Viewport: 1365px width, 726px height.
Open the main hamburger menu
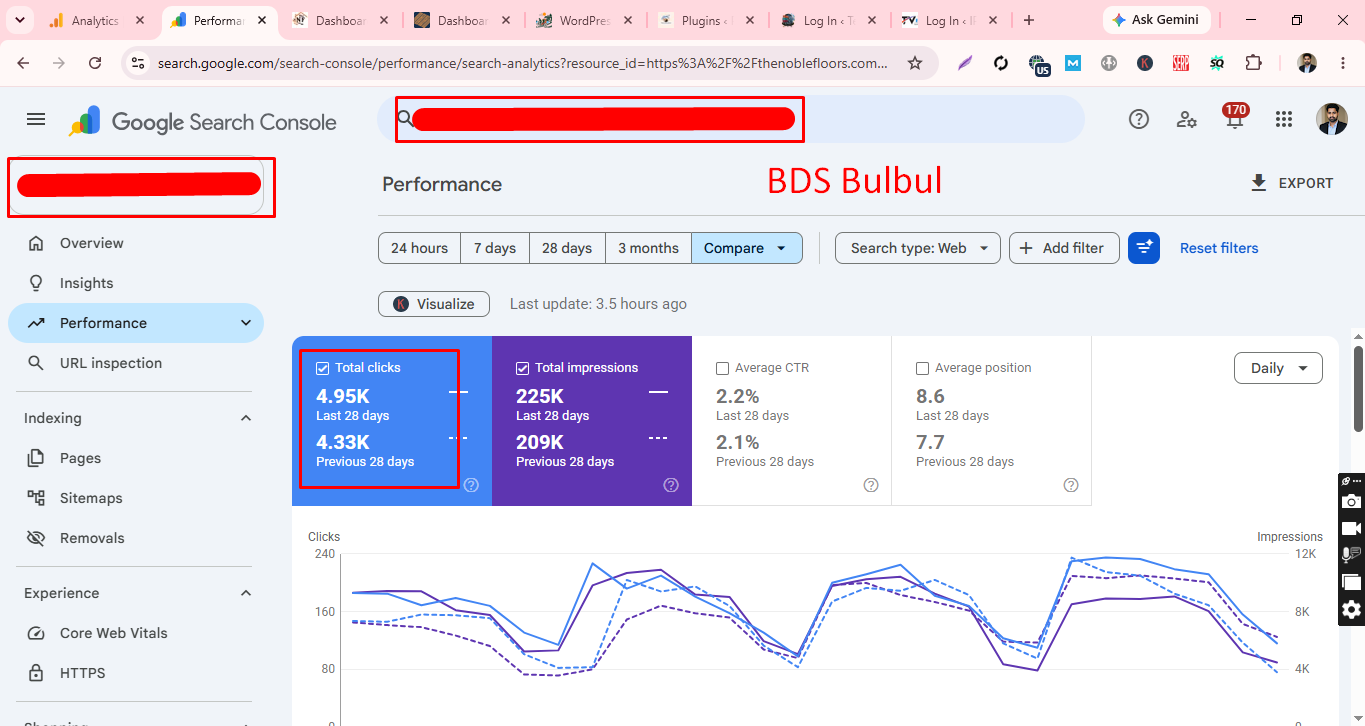(36, 119)
